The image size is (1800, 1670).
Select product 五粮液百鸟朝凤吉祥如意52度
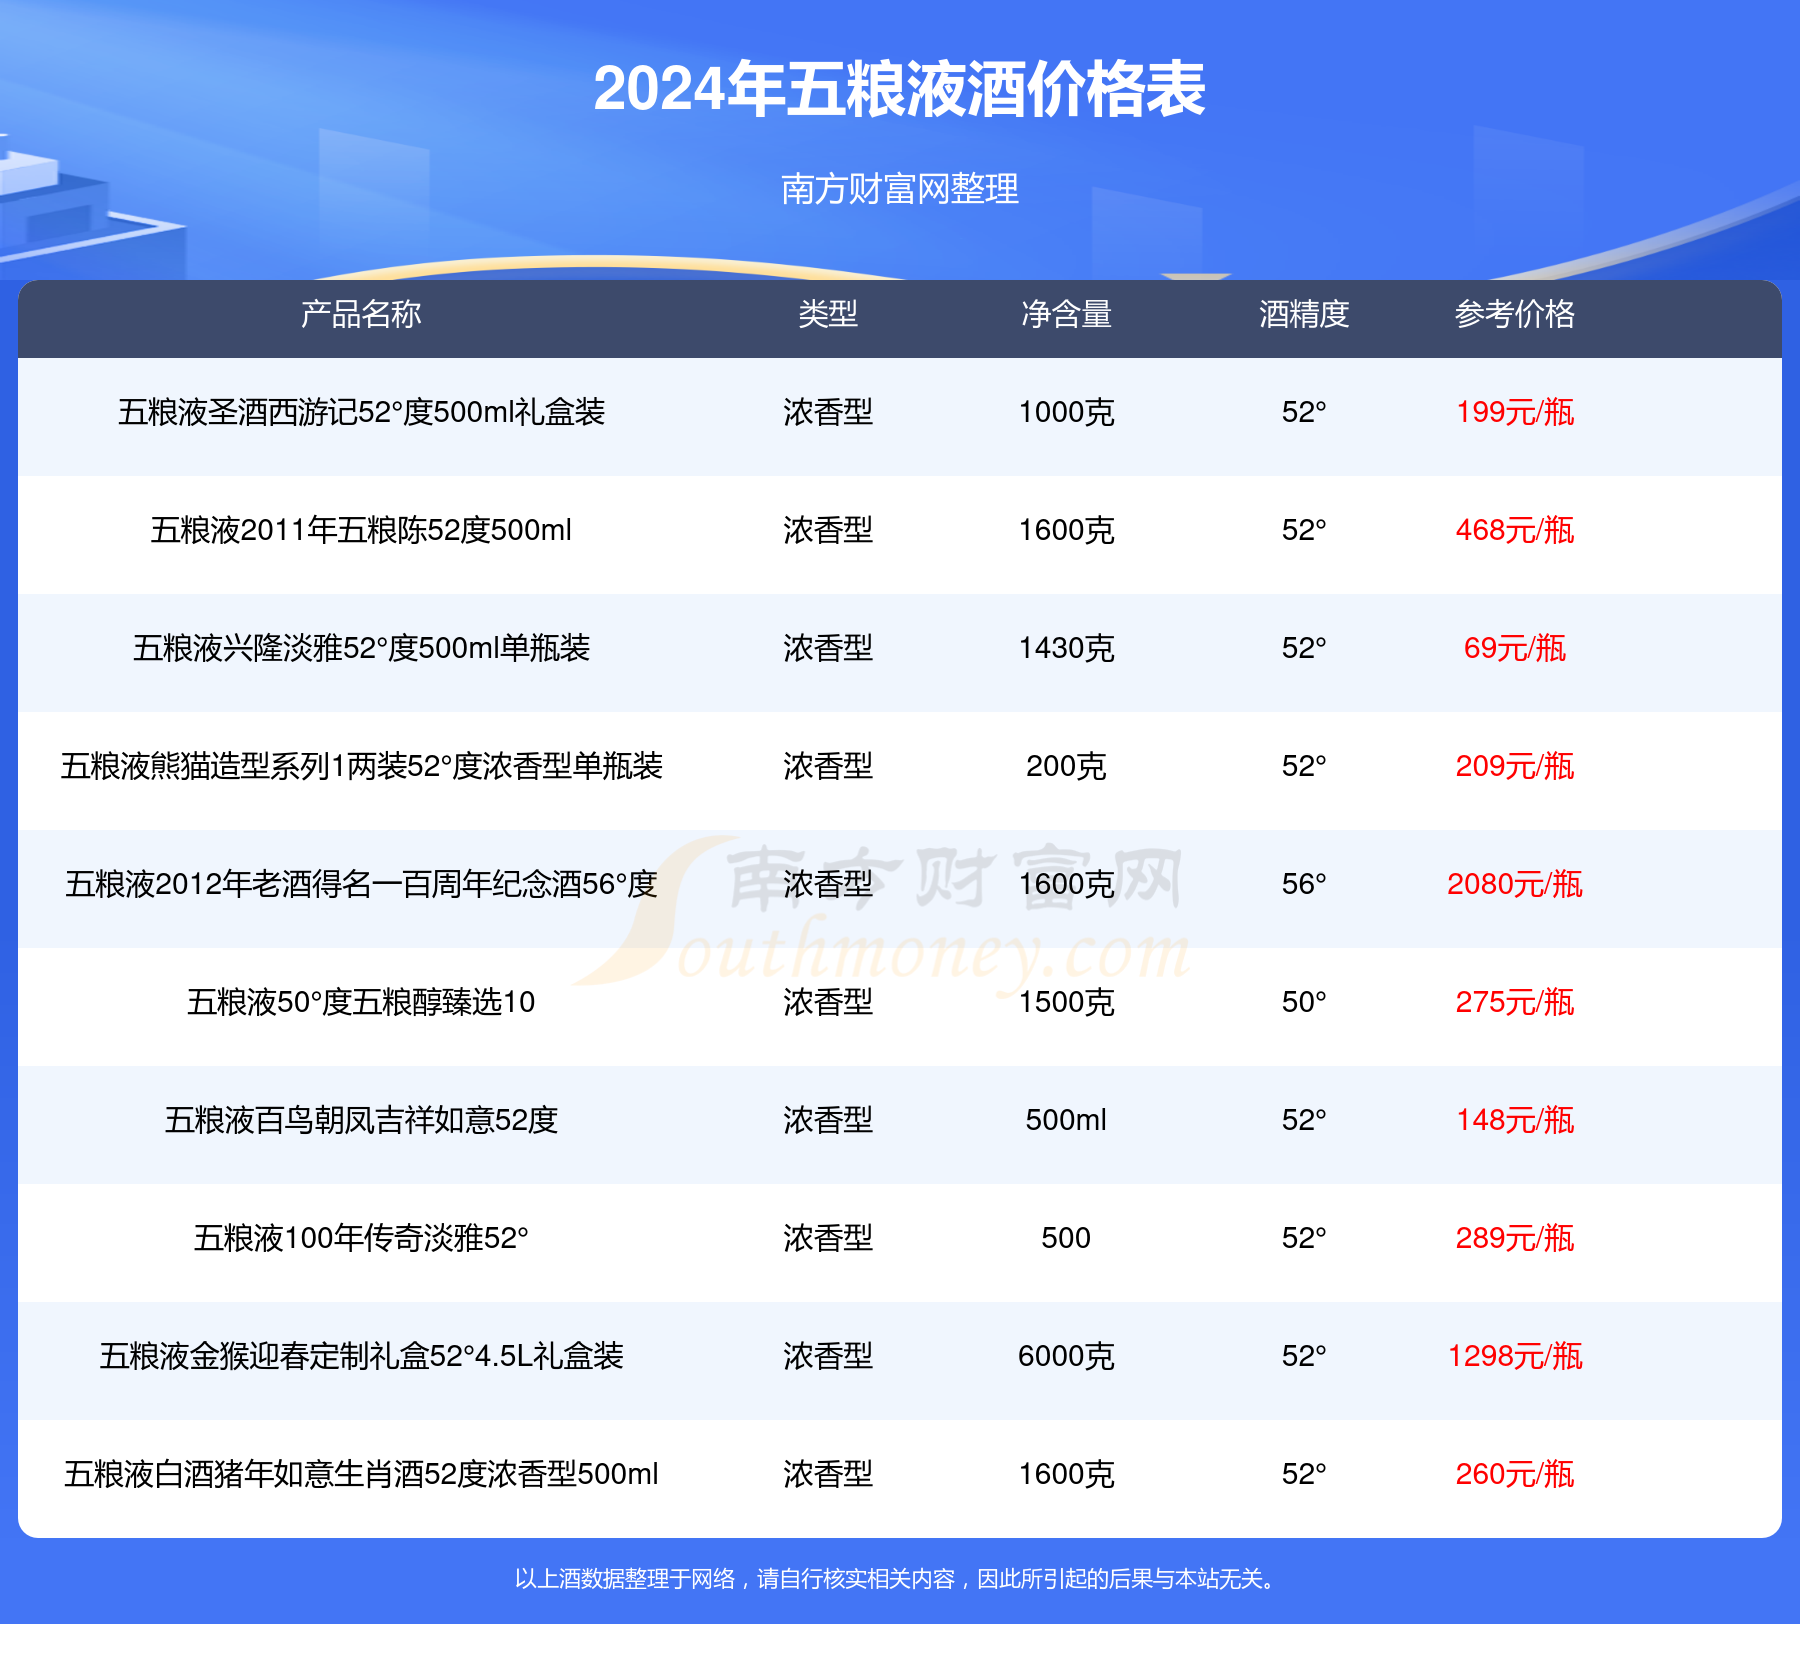pyautogui.click(x=361, y=1120)
